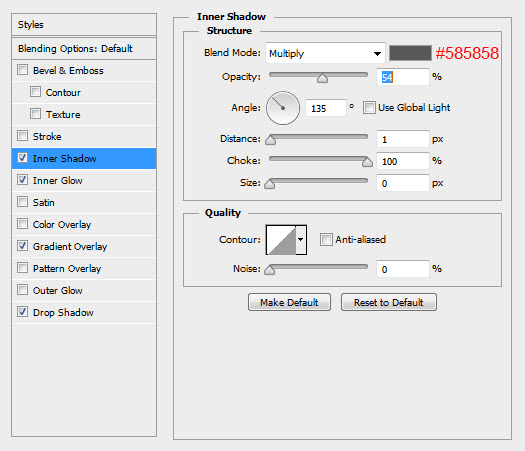Uncheck the Gradient Overlay checkbox
This screenshot has height=451, width=525.
pos(22,246)
